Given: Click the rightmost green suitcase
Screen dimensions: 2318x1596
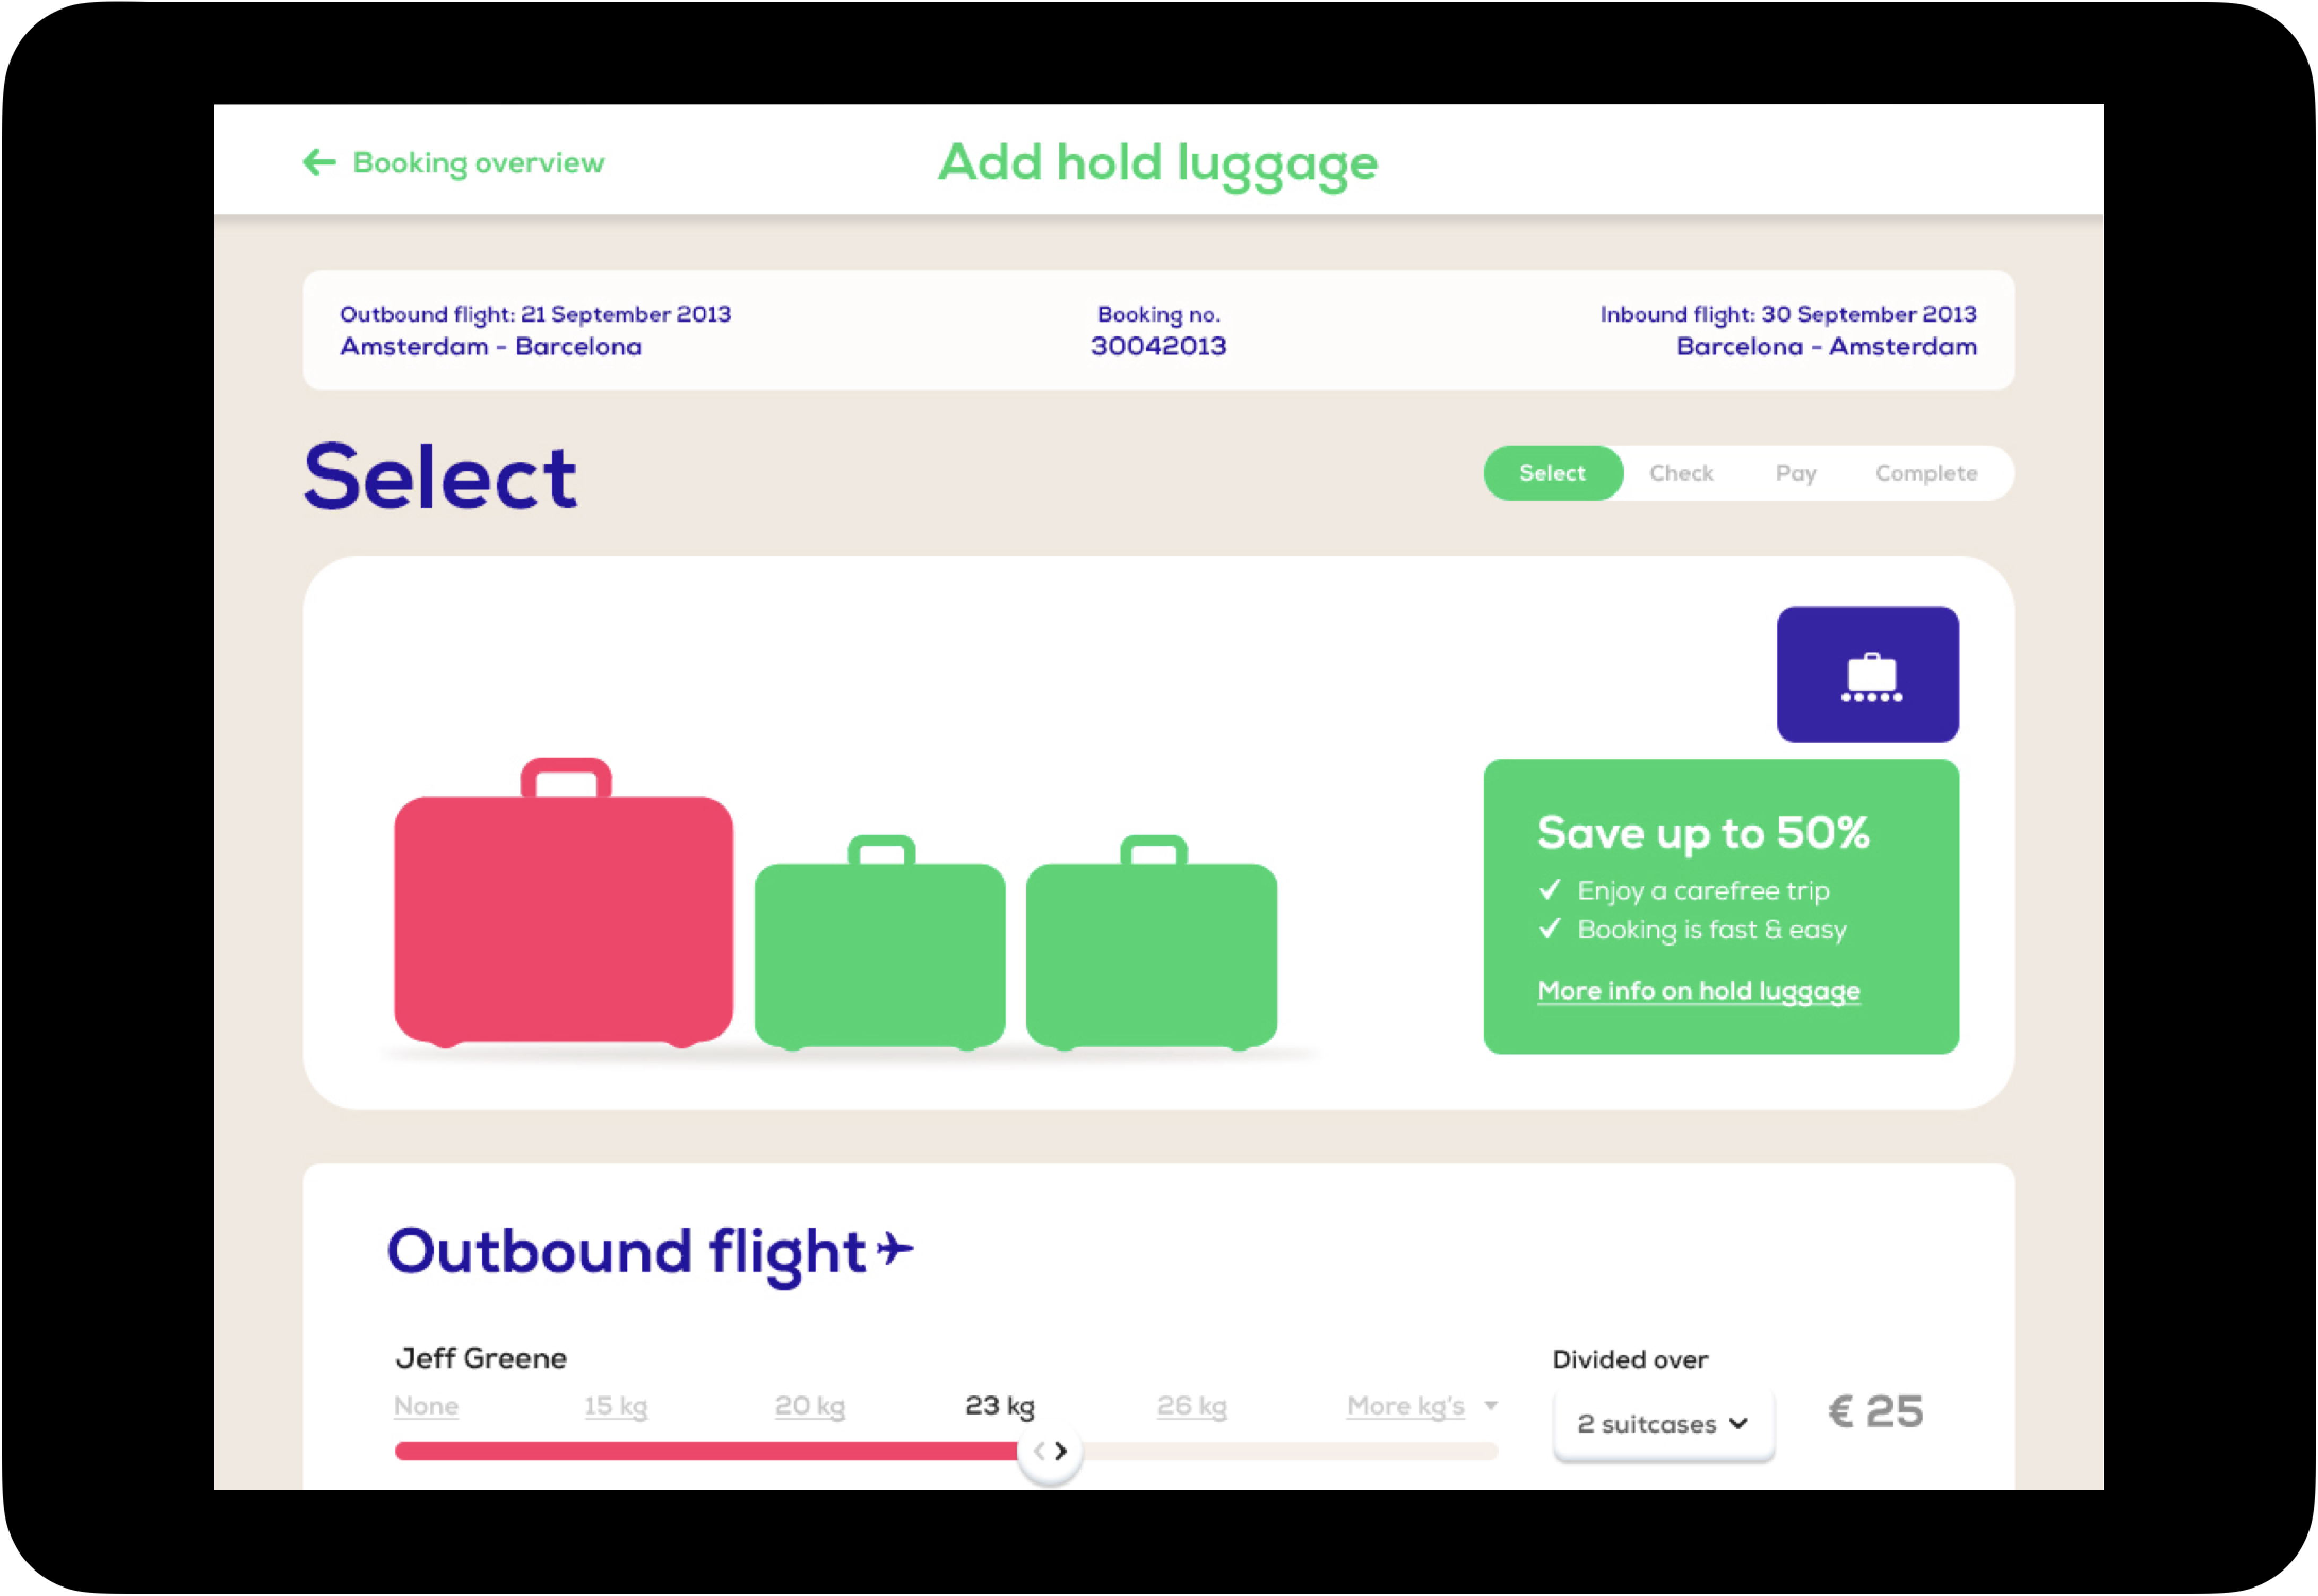Looking at the screenshot, I should coord(1151,950).
